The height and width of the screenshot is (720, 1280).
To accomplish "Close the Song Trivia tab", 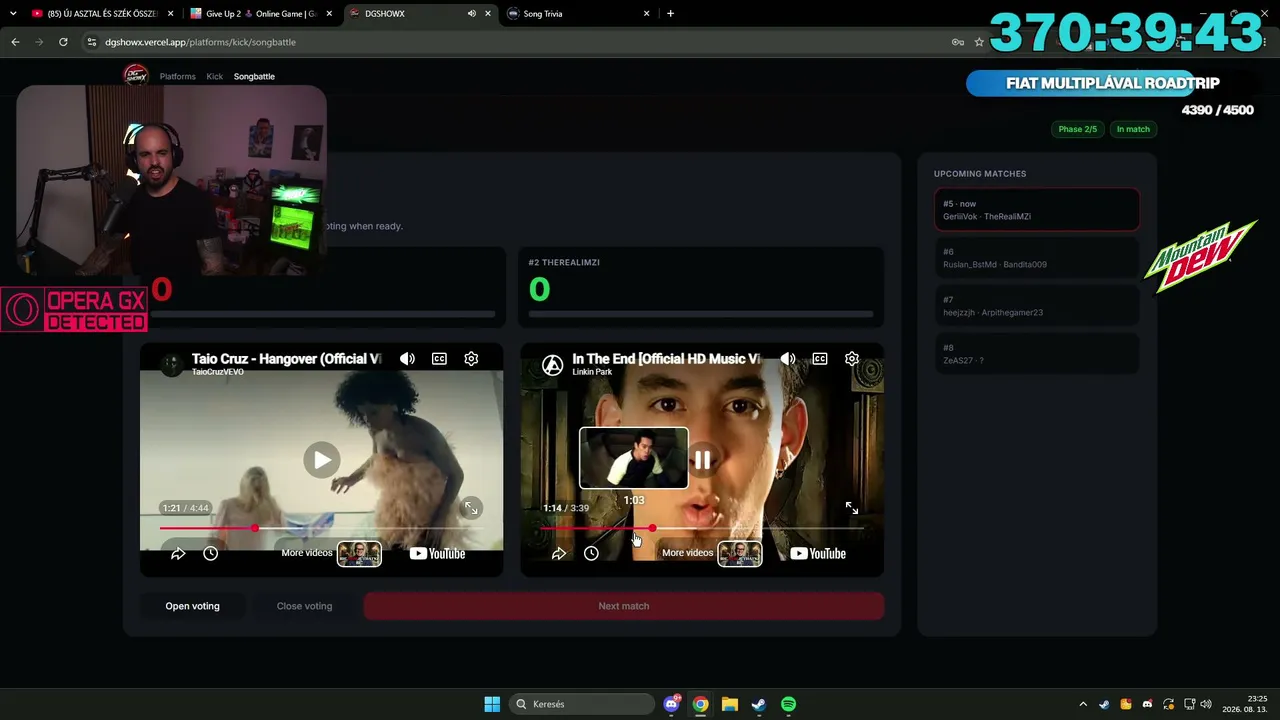I will pyautogui.click(x=647, y=14).
